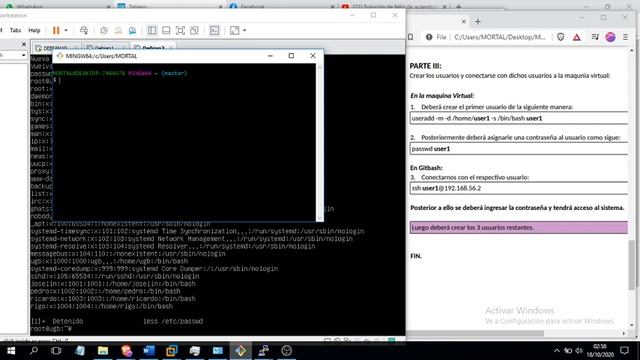The image size is (640, 360).
Task: Click the browser profile avatar icon
Action: (610, 37)
